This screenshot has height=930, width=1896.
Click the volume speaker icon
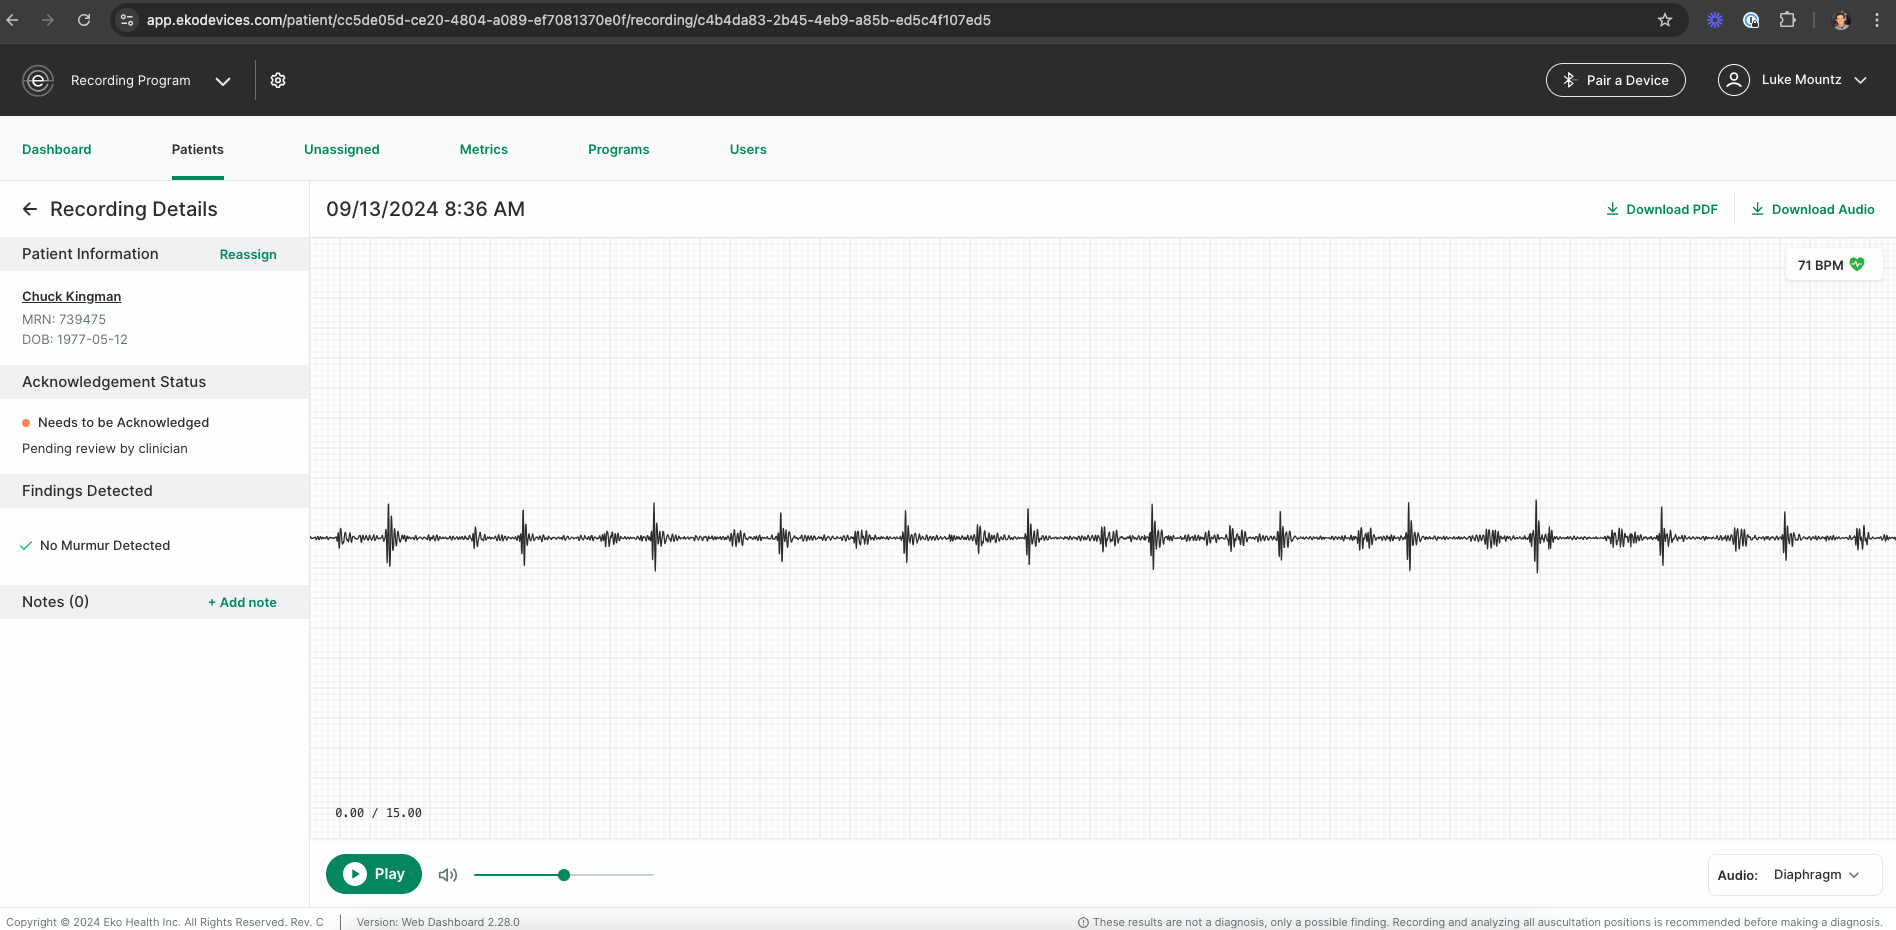pyautogui.click(x=448, y=875)
